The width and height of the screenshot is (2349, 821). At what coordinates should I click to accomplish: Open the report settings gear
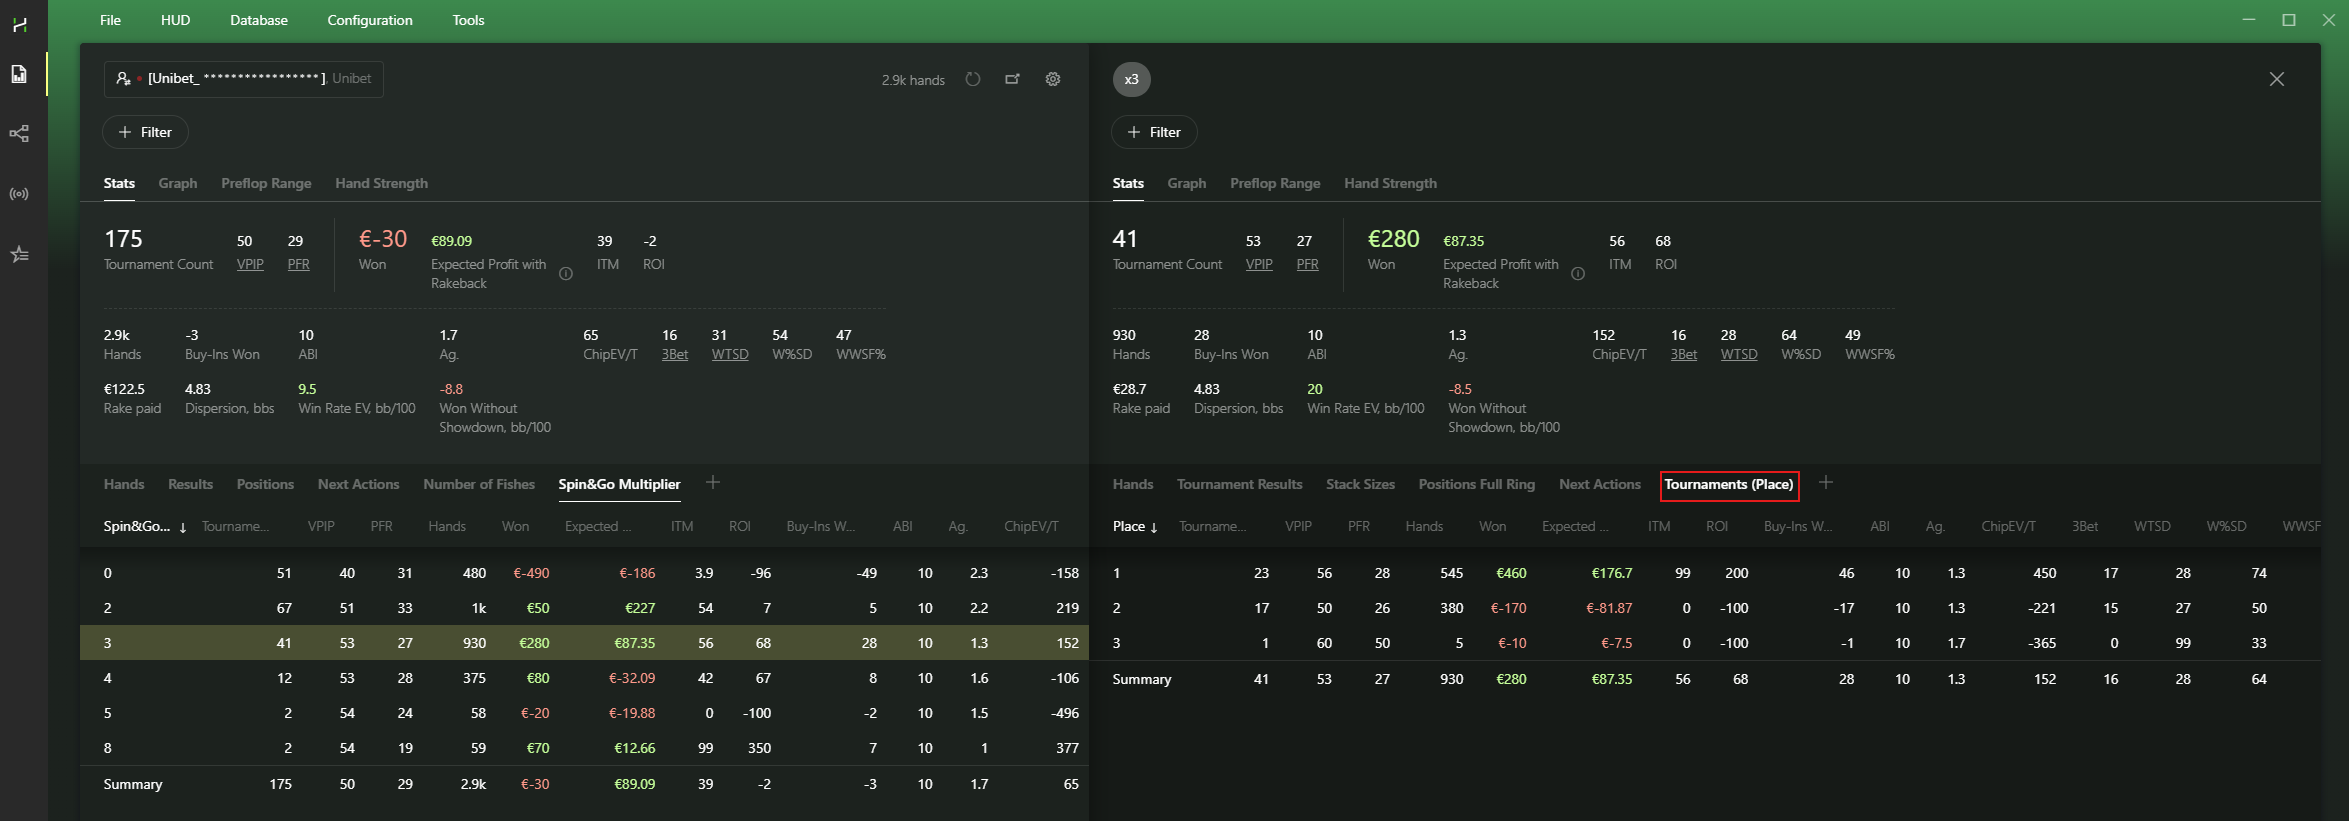coord(1053,79)
